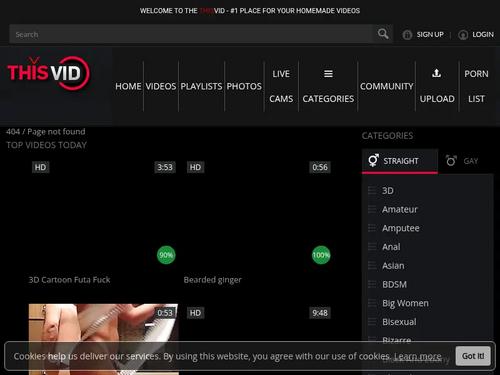Open the Community menu item
The width and height of the screenshot is (500, 375).
click(387, 86)
